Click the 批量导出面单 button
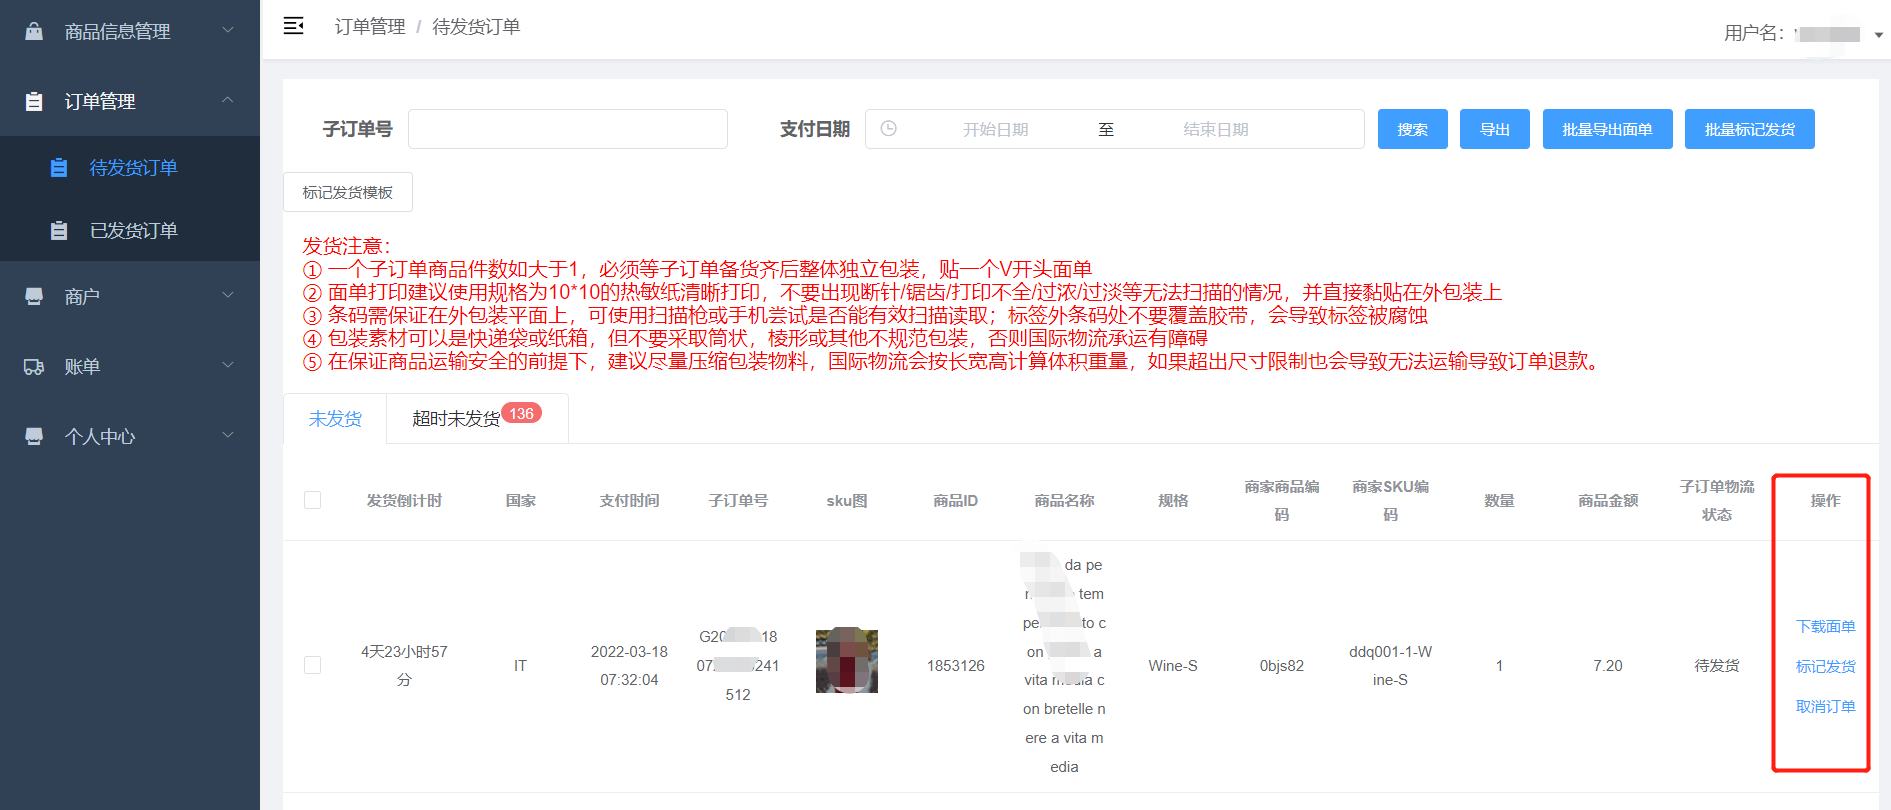Screen dimensions: 1891x810 [x=1607, y=129]
